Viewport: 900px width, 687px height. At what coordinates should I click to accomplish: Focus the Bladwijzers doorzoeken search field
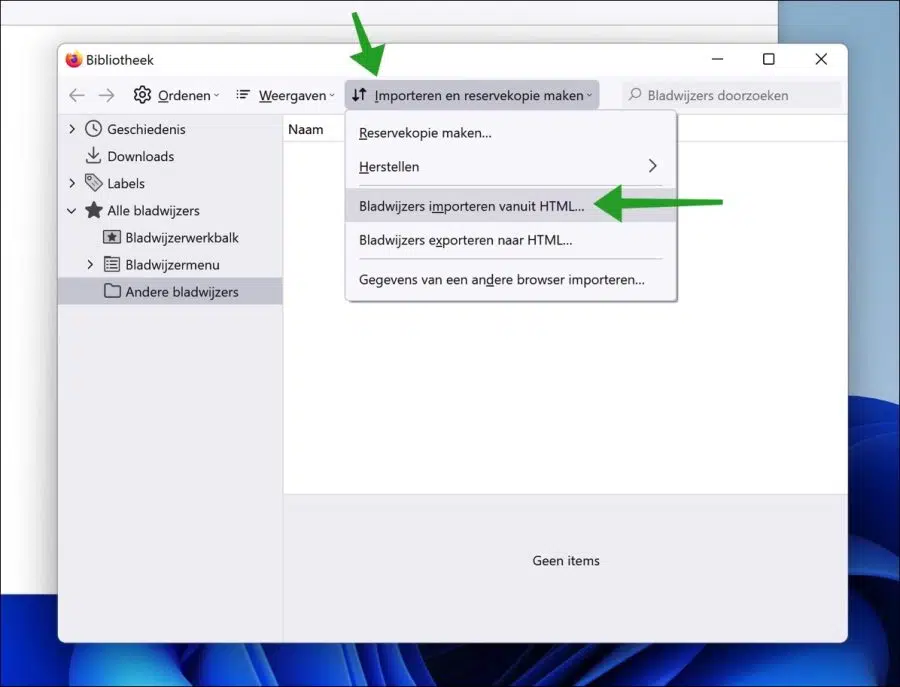click(732, 95)
